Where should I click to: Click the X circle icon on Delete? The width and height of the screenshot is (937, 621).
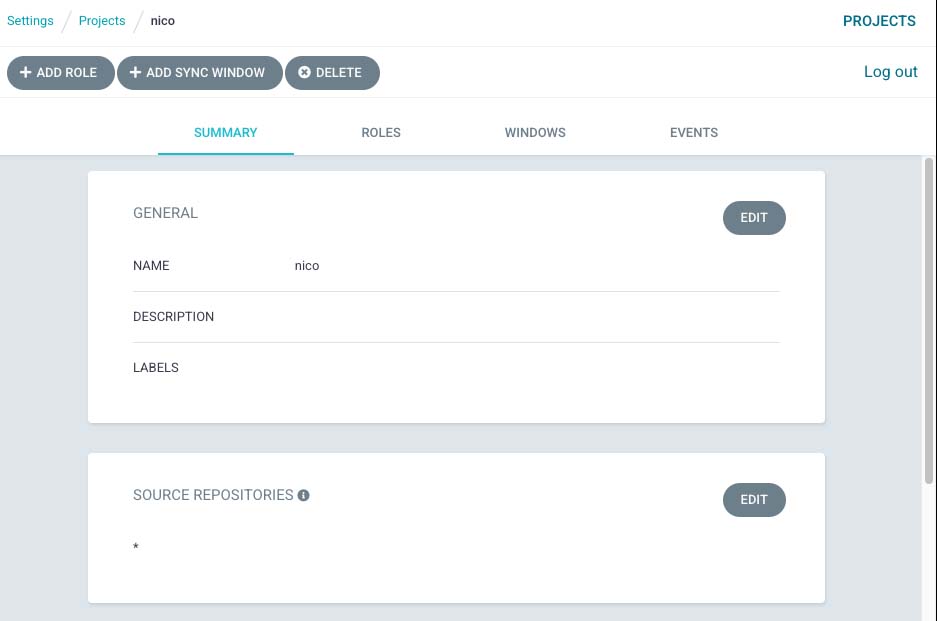coord(304,72)
